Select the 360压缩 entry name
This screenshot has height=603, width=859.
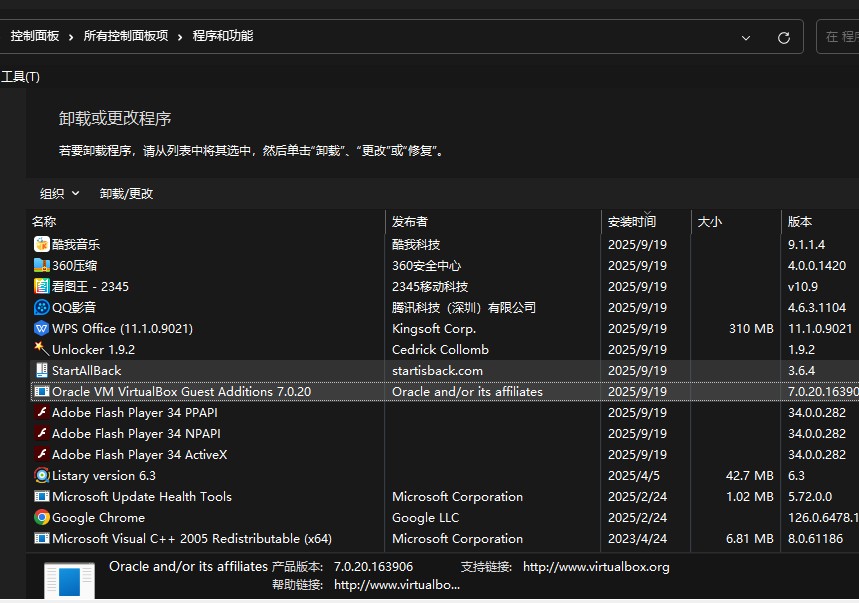[75, 266]
